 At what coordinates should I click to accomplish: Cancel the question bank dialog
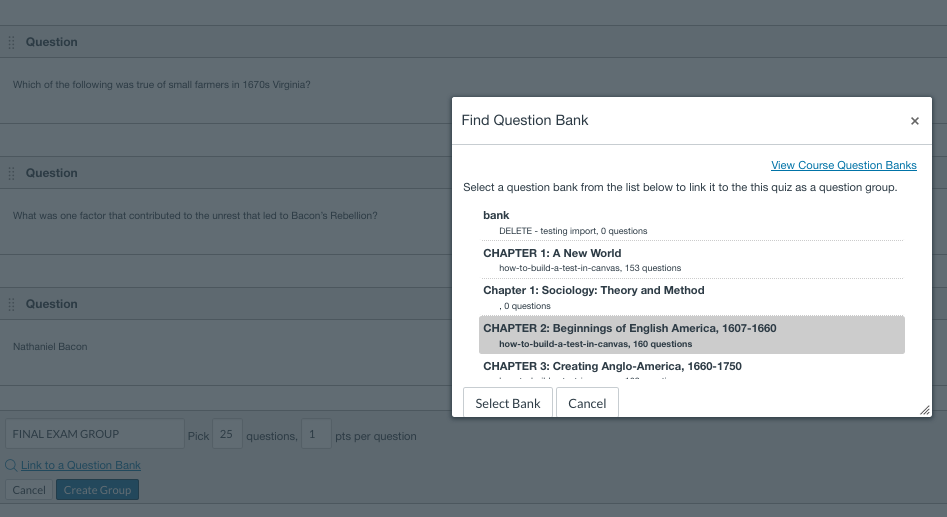pos(587,403)
